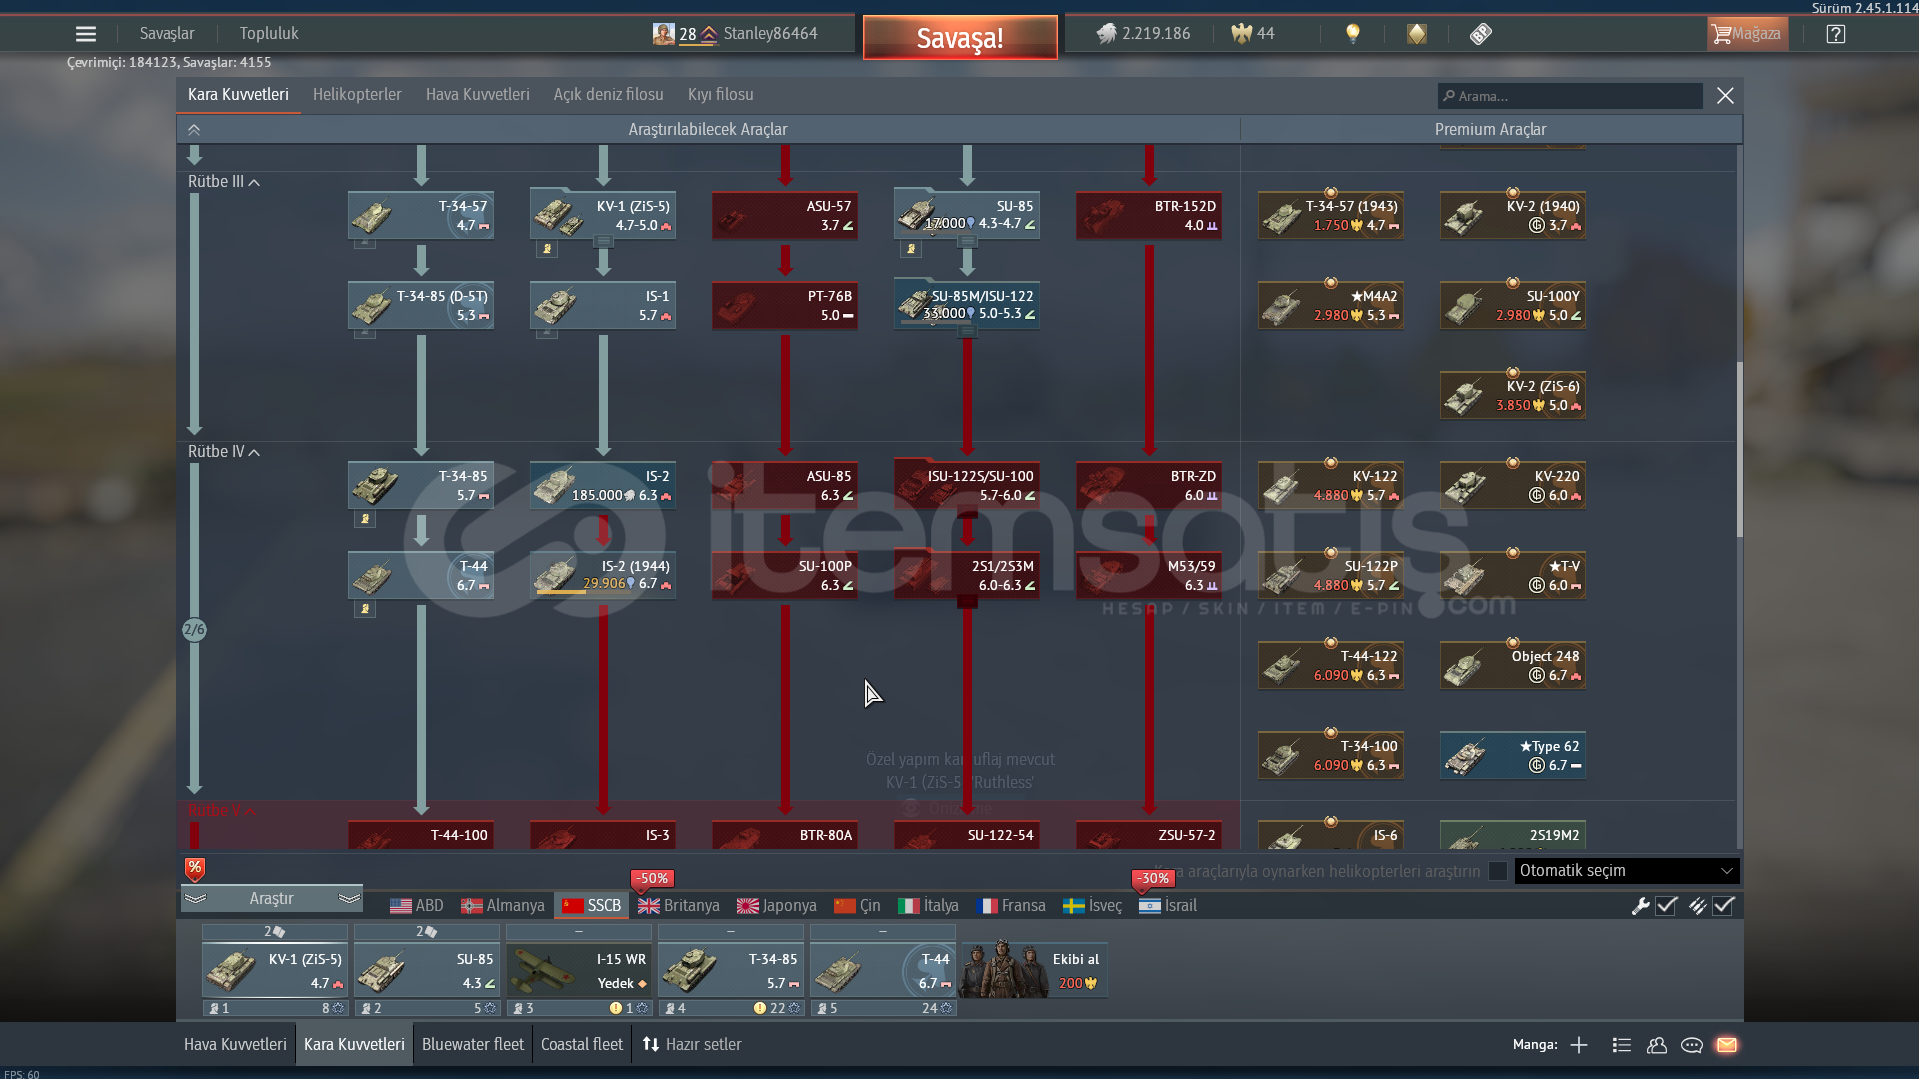Expand the SU-85M/ISU-122 vehicle group
Screen dimensions: 1919x1079
[x=967, y=331]
